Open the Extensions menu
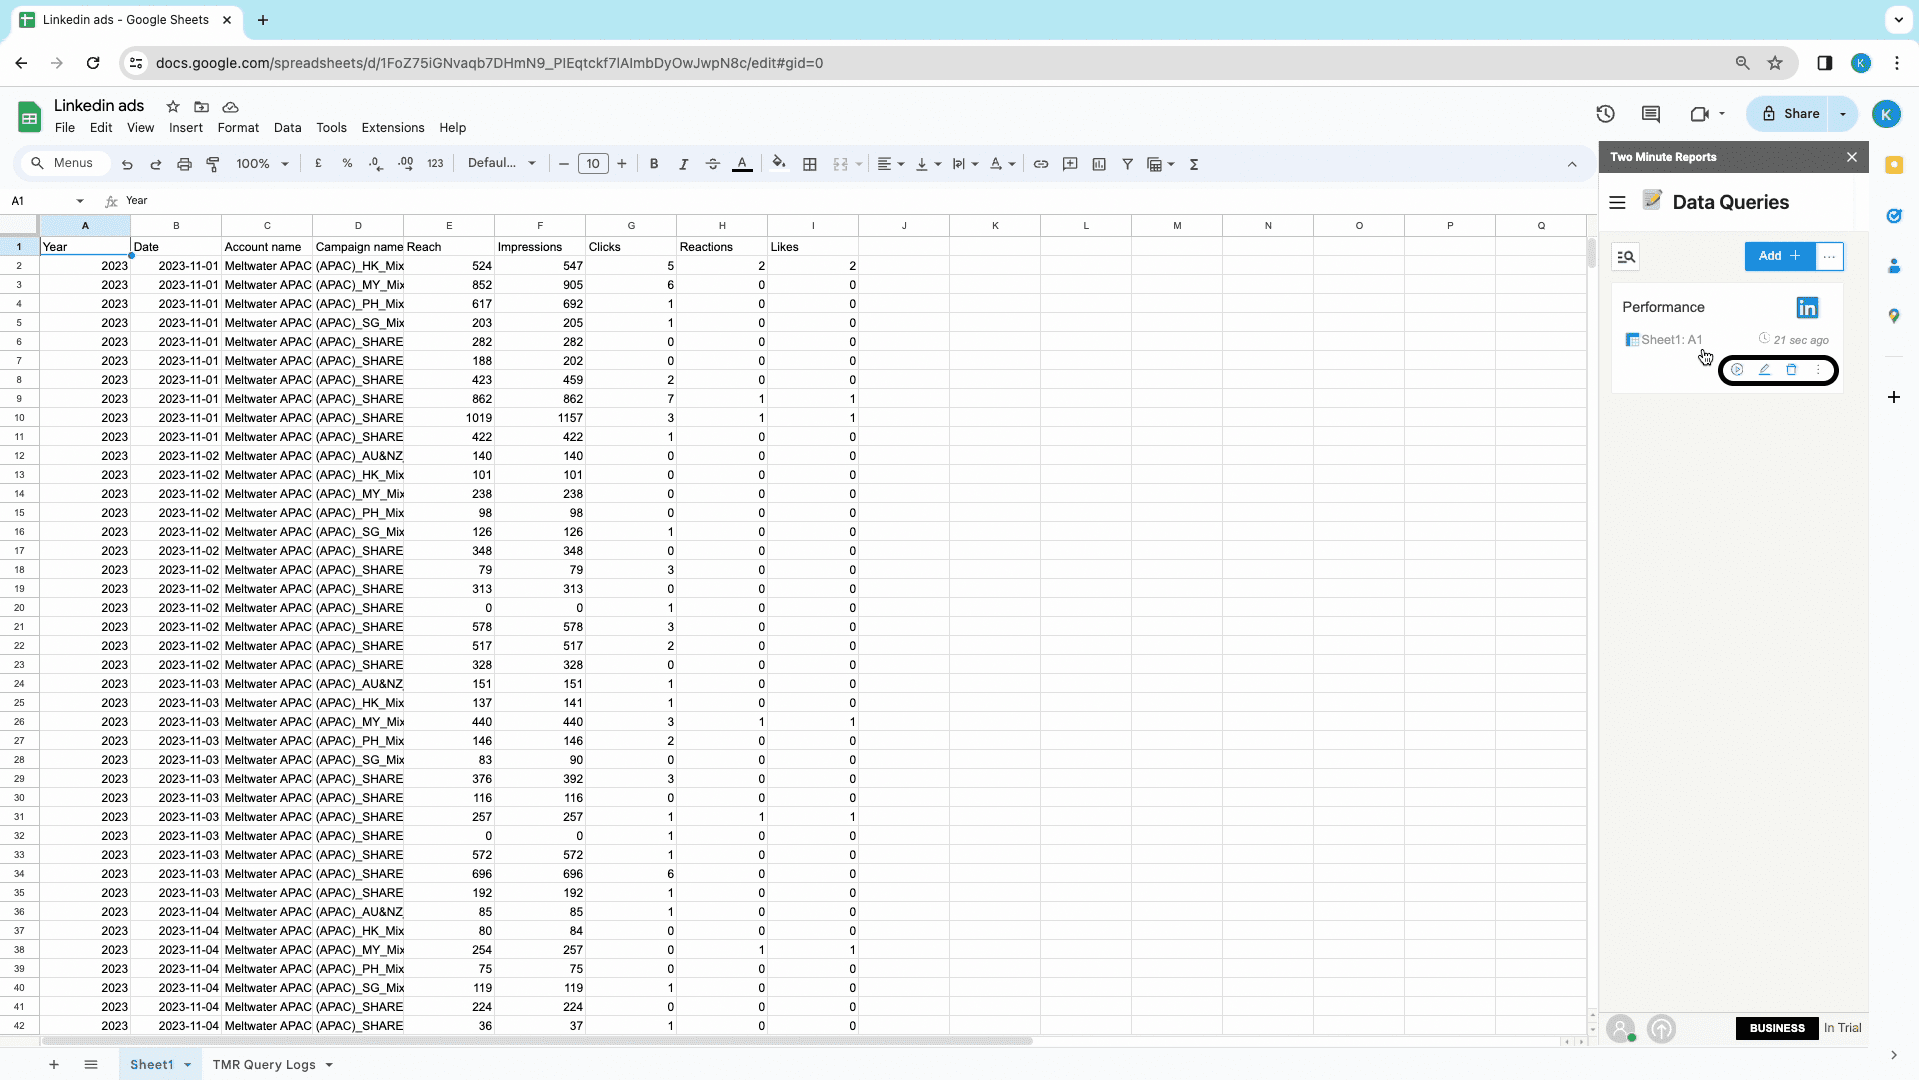 click(393, 128)
